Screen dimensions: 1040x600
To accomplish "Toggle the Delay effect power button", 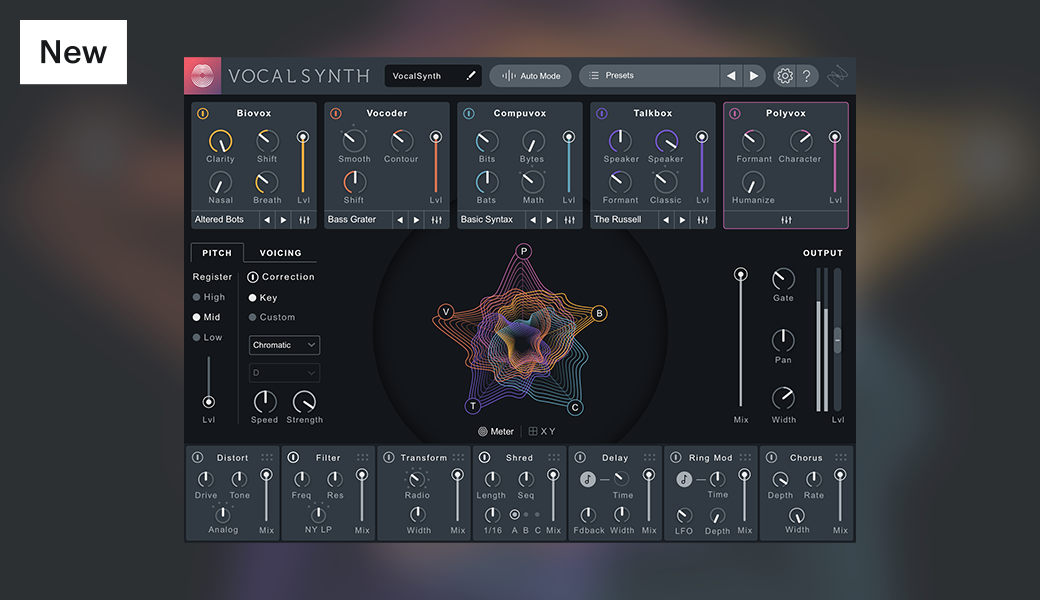I will pyautogui.click(x=580, y=457).
